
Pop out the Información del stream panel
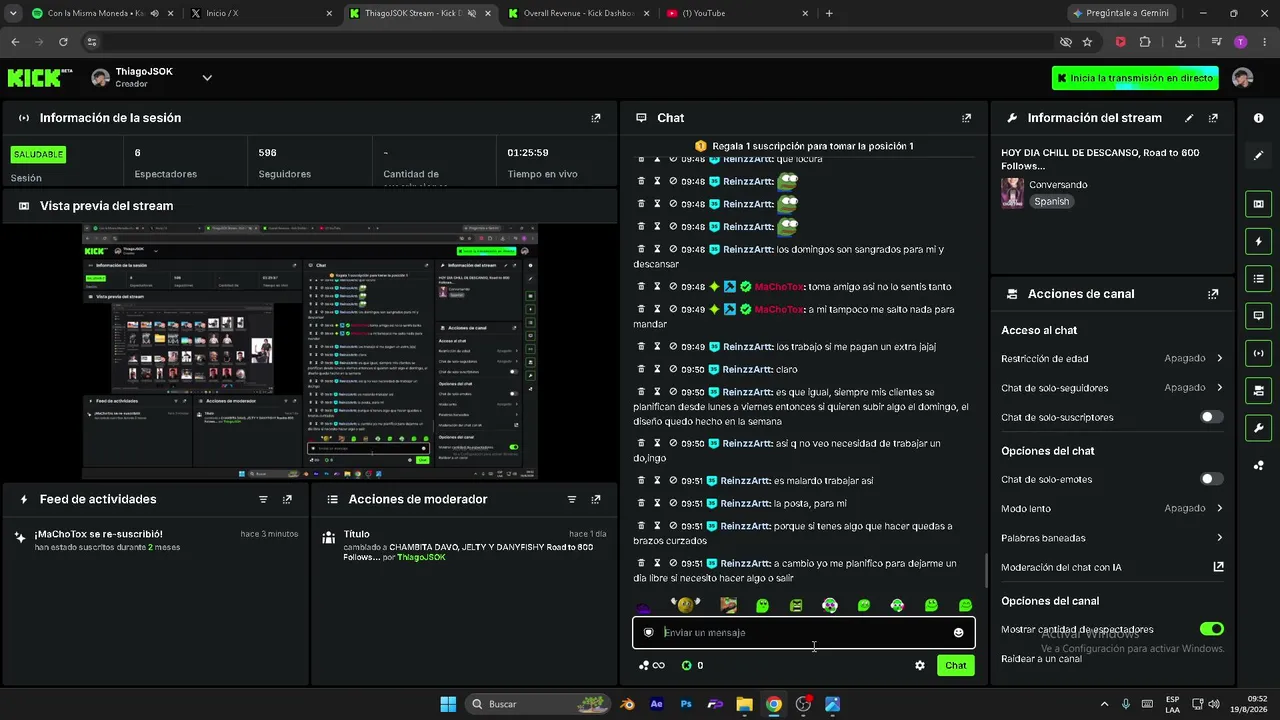pyautogui.click(x=1213, y=118)
